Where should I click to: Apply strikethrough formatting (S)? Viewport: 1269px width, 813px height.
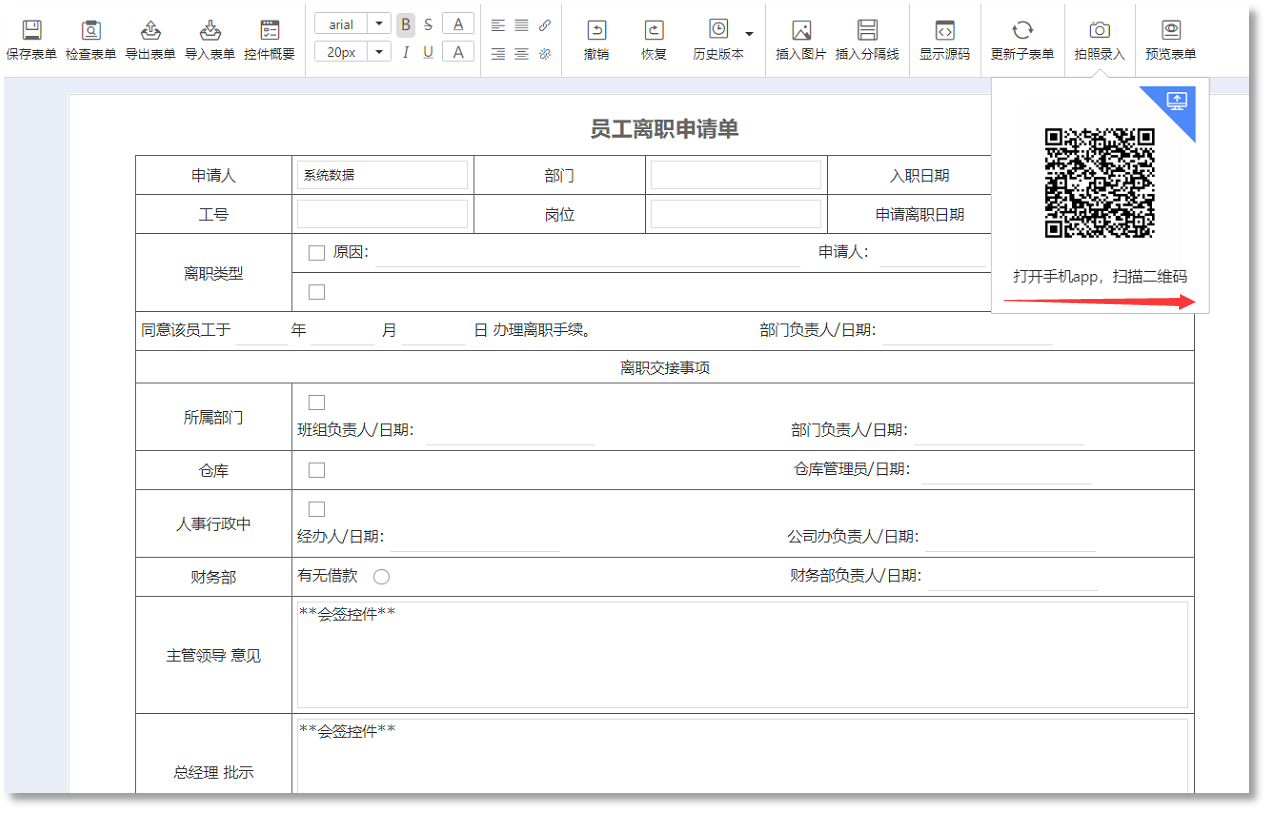[428, 24]
